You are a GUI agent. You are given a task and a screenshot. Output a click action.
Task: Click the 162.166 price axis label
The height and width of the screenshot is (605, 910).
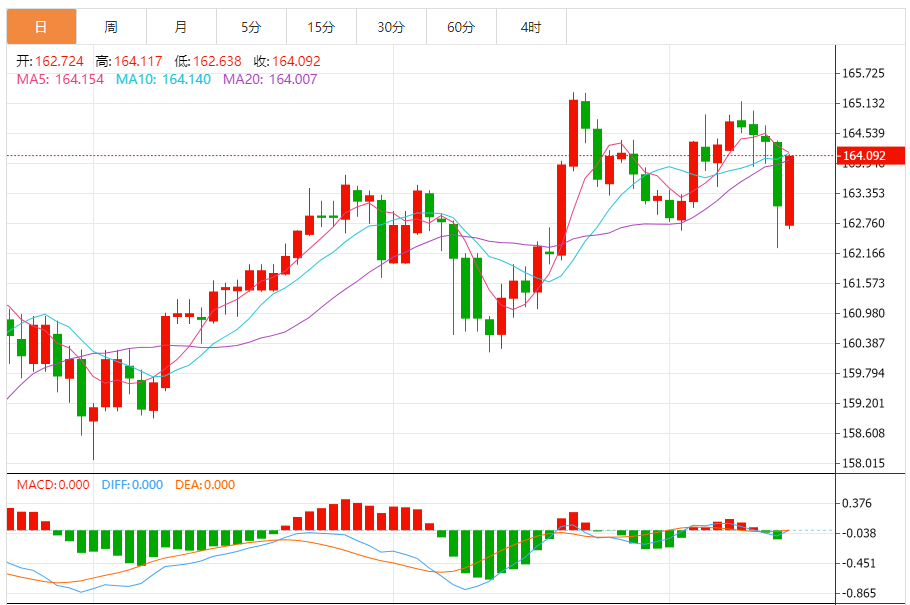point(863,253)
